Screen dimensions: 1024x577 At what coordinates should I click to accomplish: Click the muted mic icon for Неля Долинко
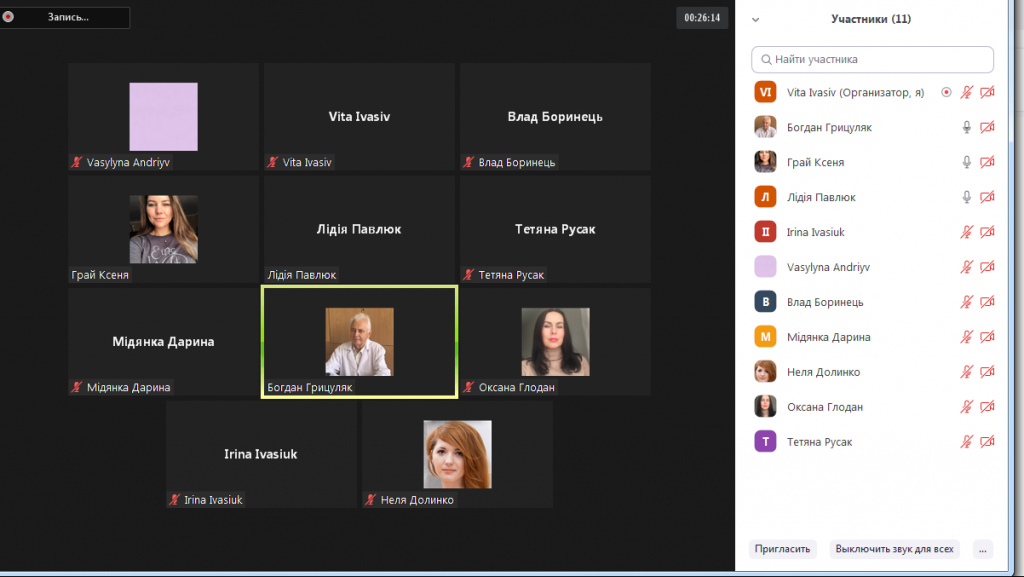966,372
